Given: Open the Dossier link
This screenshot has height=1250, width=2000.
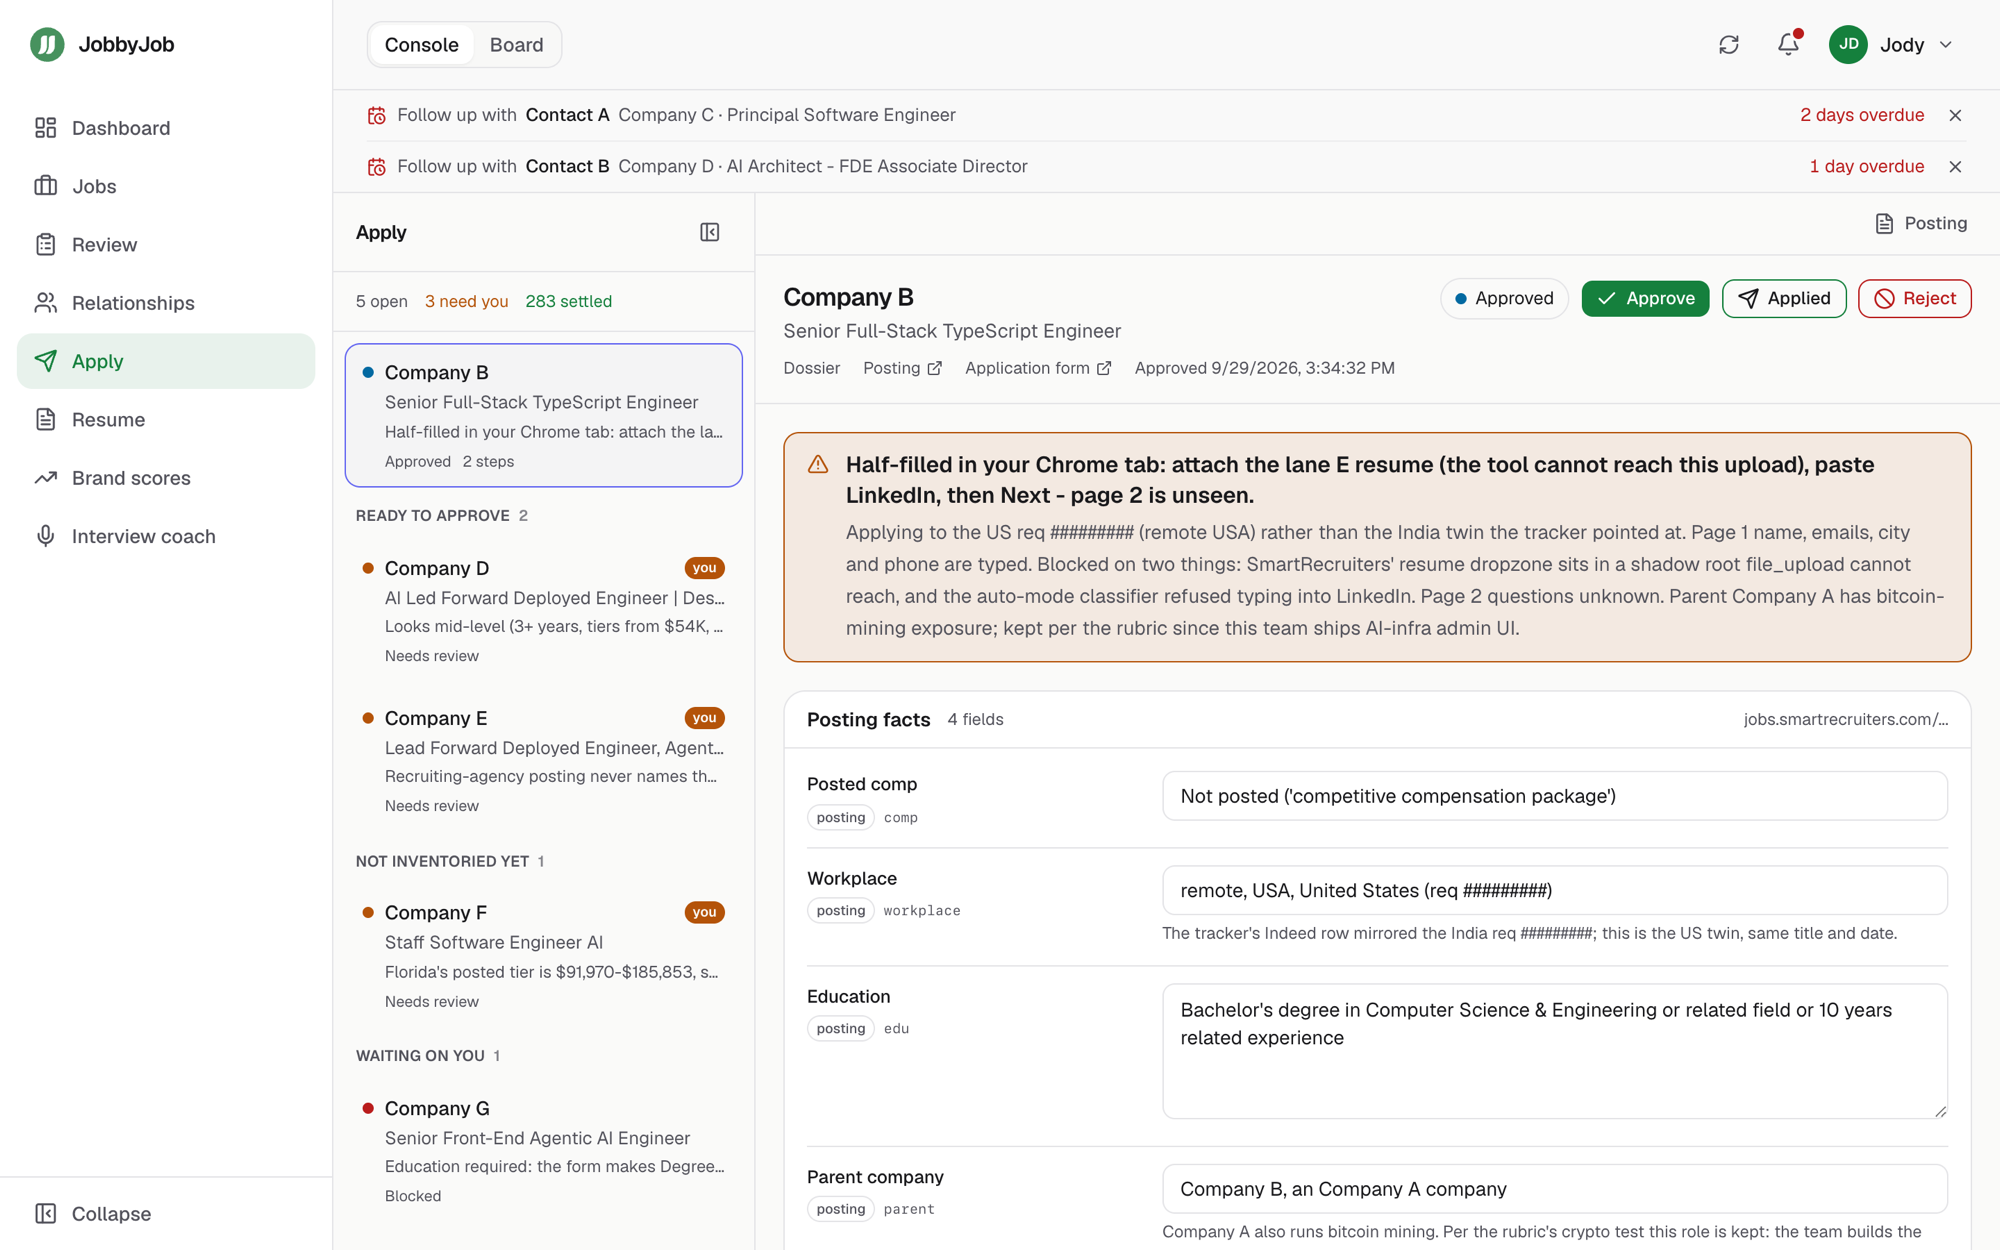Looking at the screenshot, I should click(x=811, y=368).
